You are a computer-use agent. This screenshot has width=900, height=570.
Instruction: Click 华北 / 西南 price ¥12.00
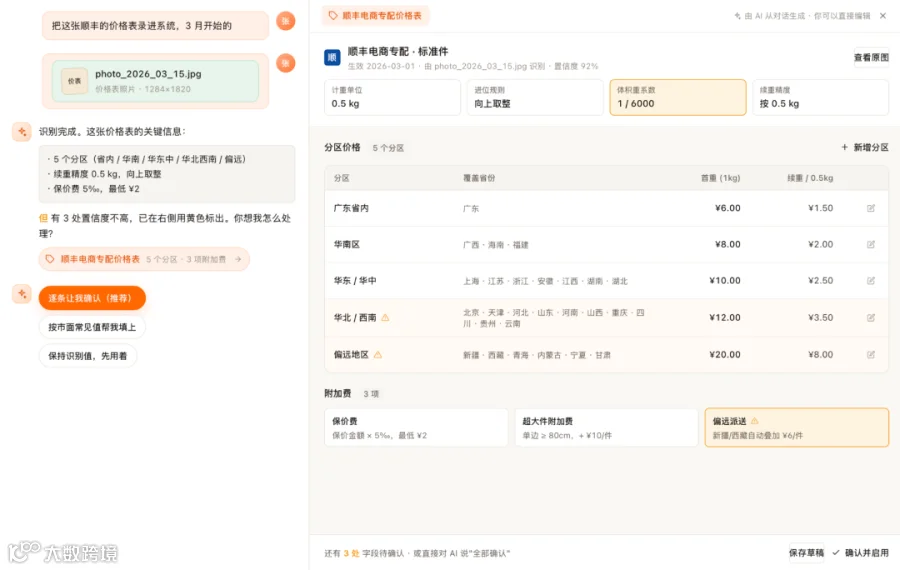click(x=725, y=317)
